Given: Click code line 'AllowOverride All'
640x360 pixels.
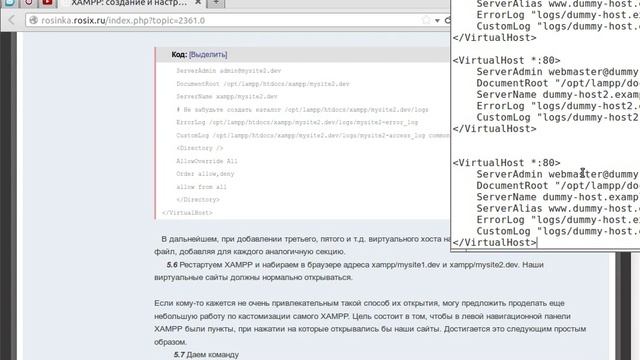Looking at the screenshot, I should point(207,161).
